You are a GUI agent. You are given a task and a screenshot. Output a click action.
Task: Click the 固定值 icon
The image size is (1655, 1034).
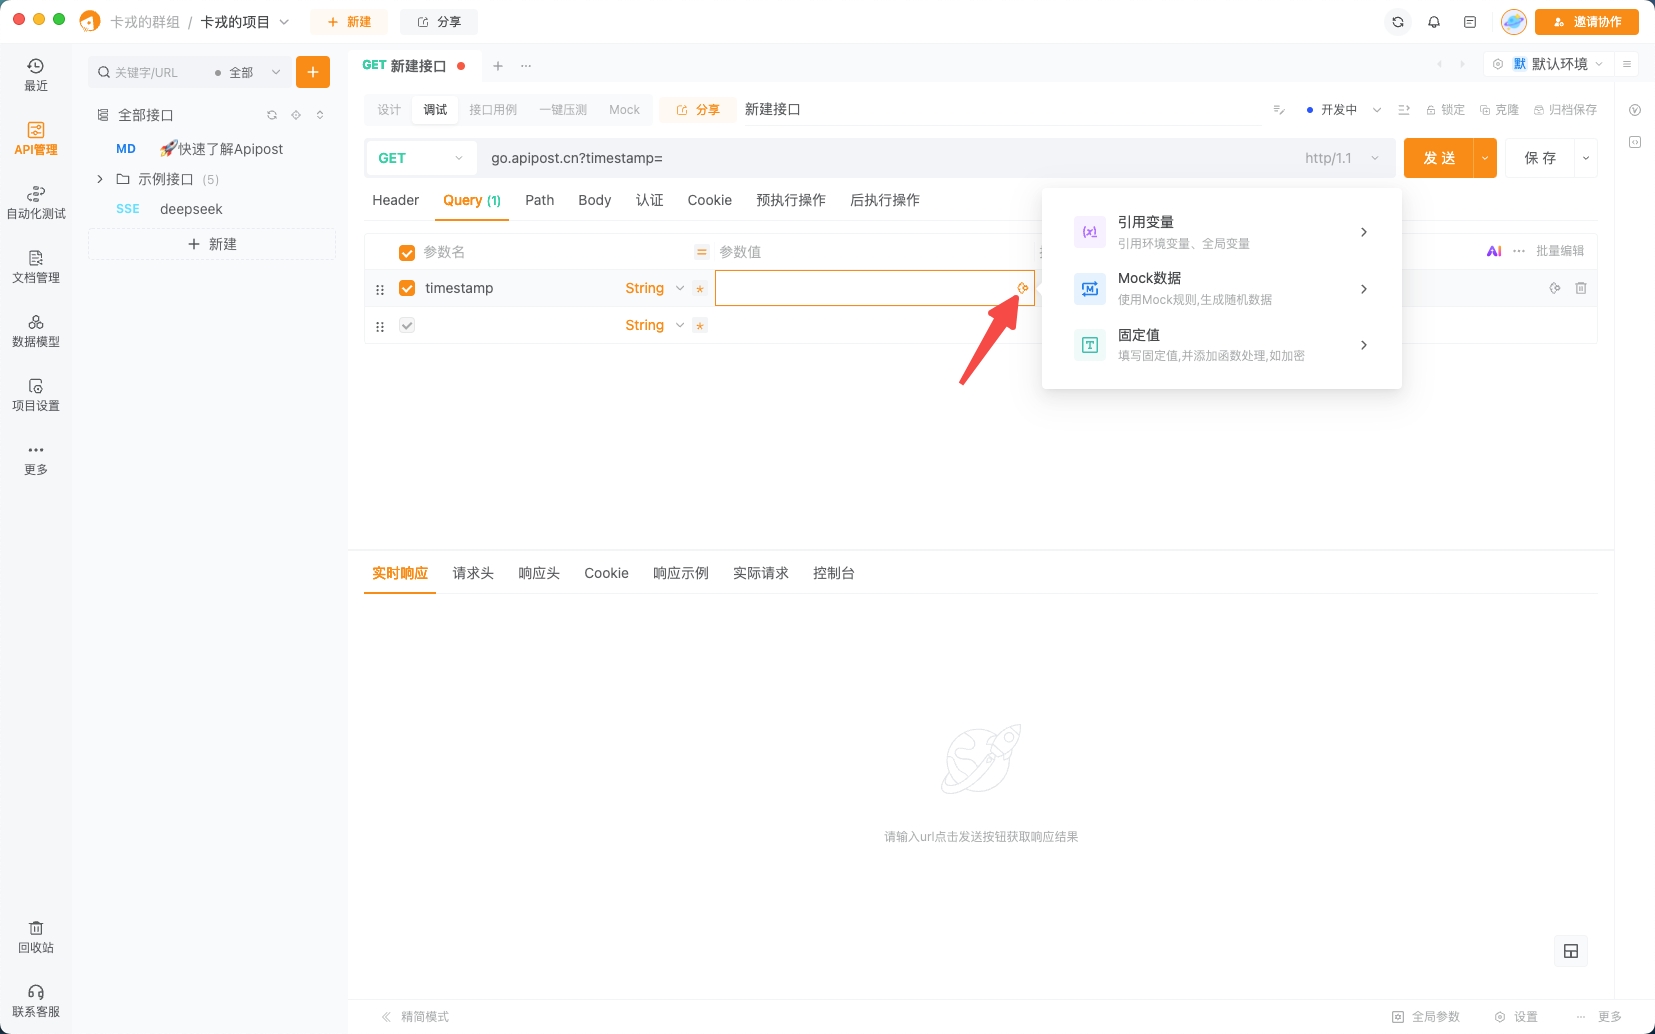[x=1090, y=345]
